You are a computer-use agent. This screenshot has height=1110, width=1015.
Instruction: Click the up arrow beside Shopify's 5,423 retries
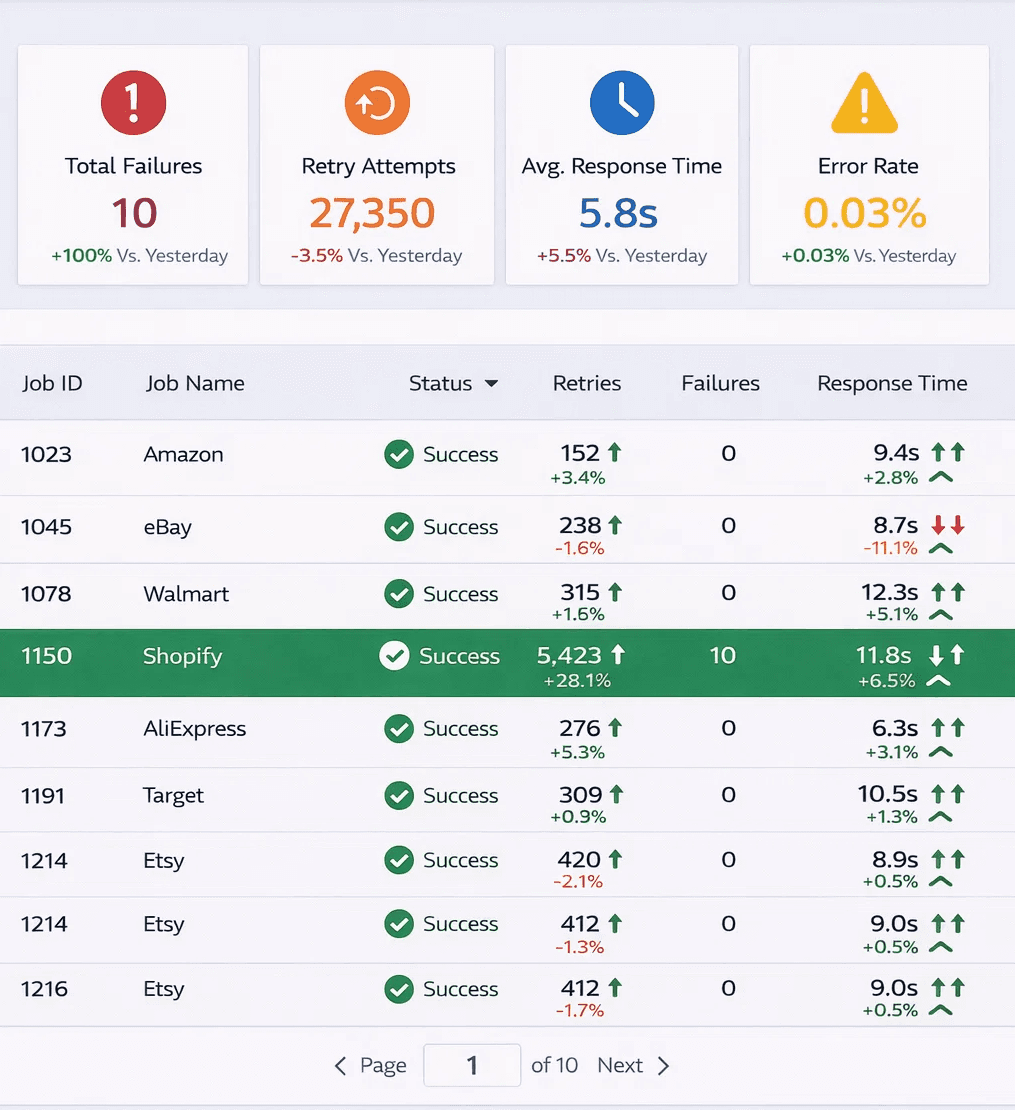click(x=618, y=655)
